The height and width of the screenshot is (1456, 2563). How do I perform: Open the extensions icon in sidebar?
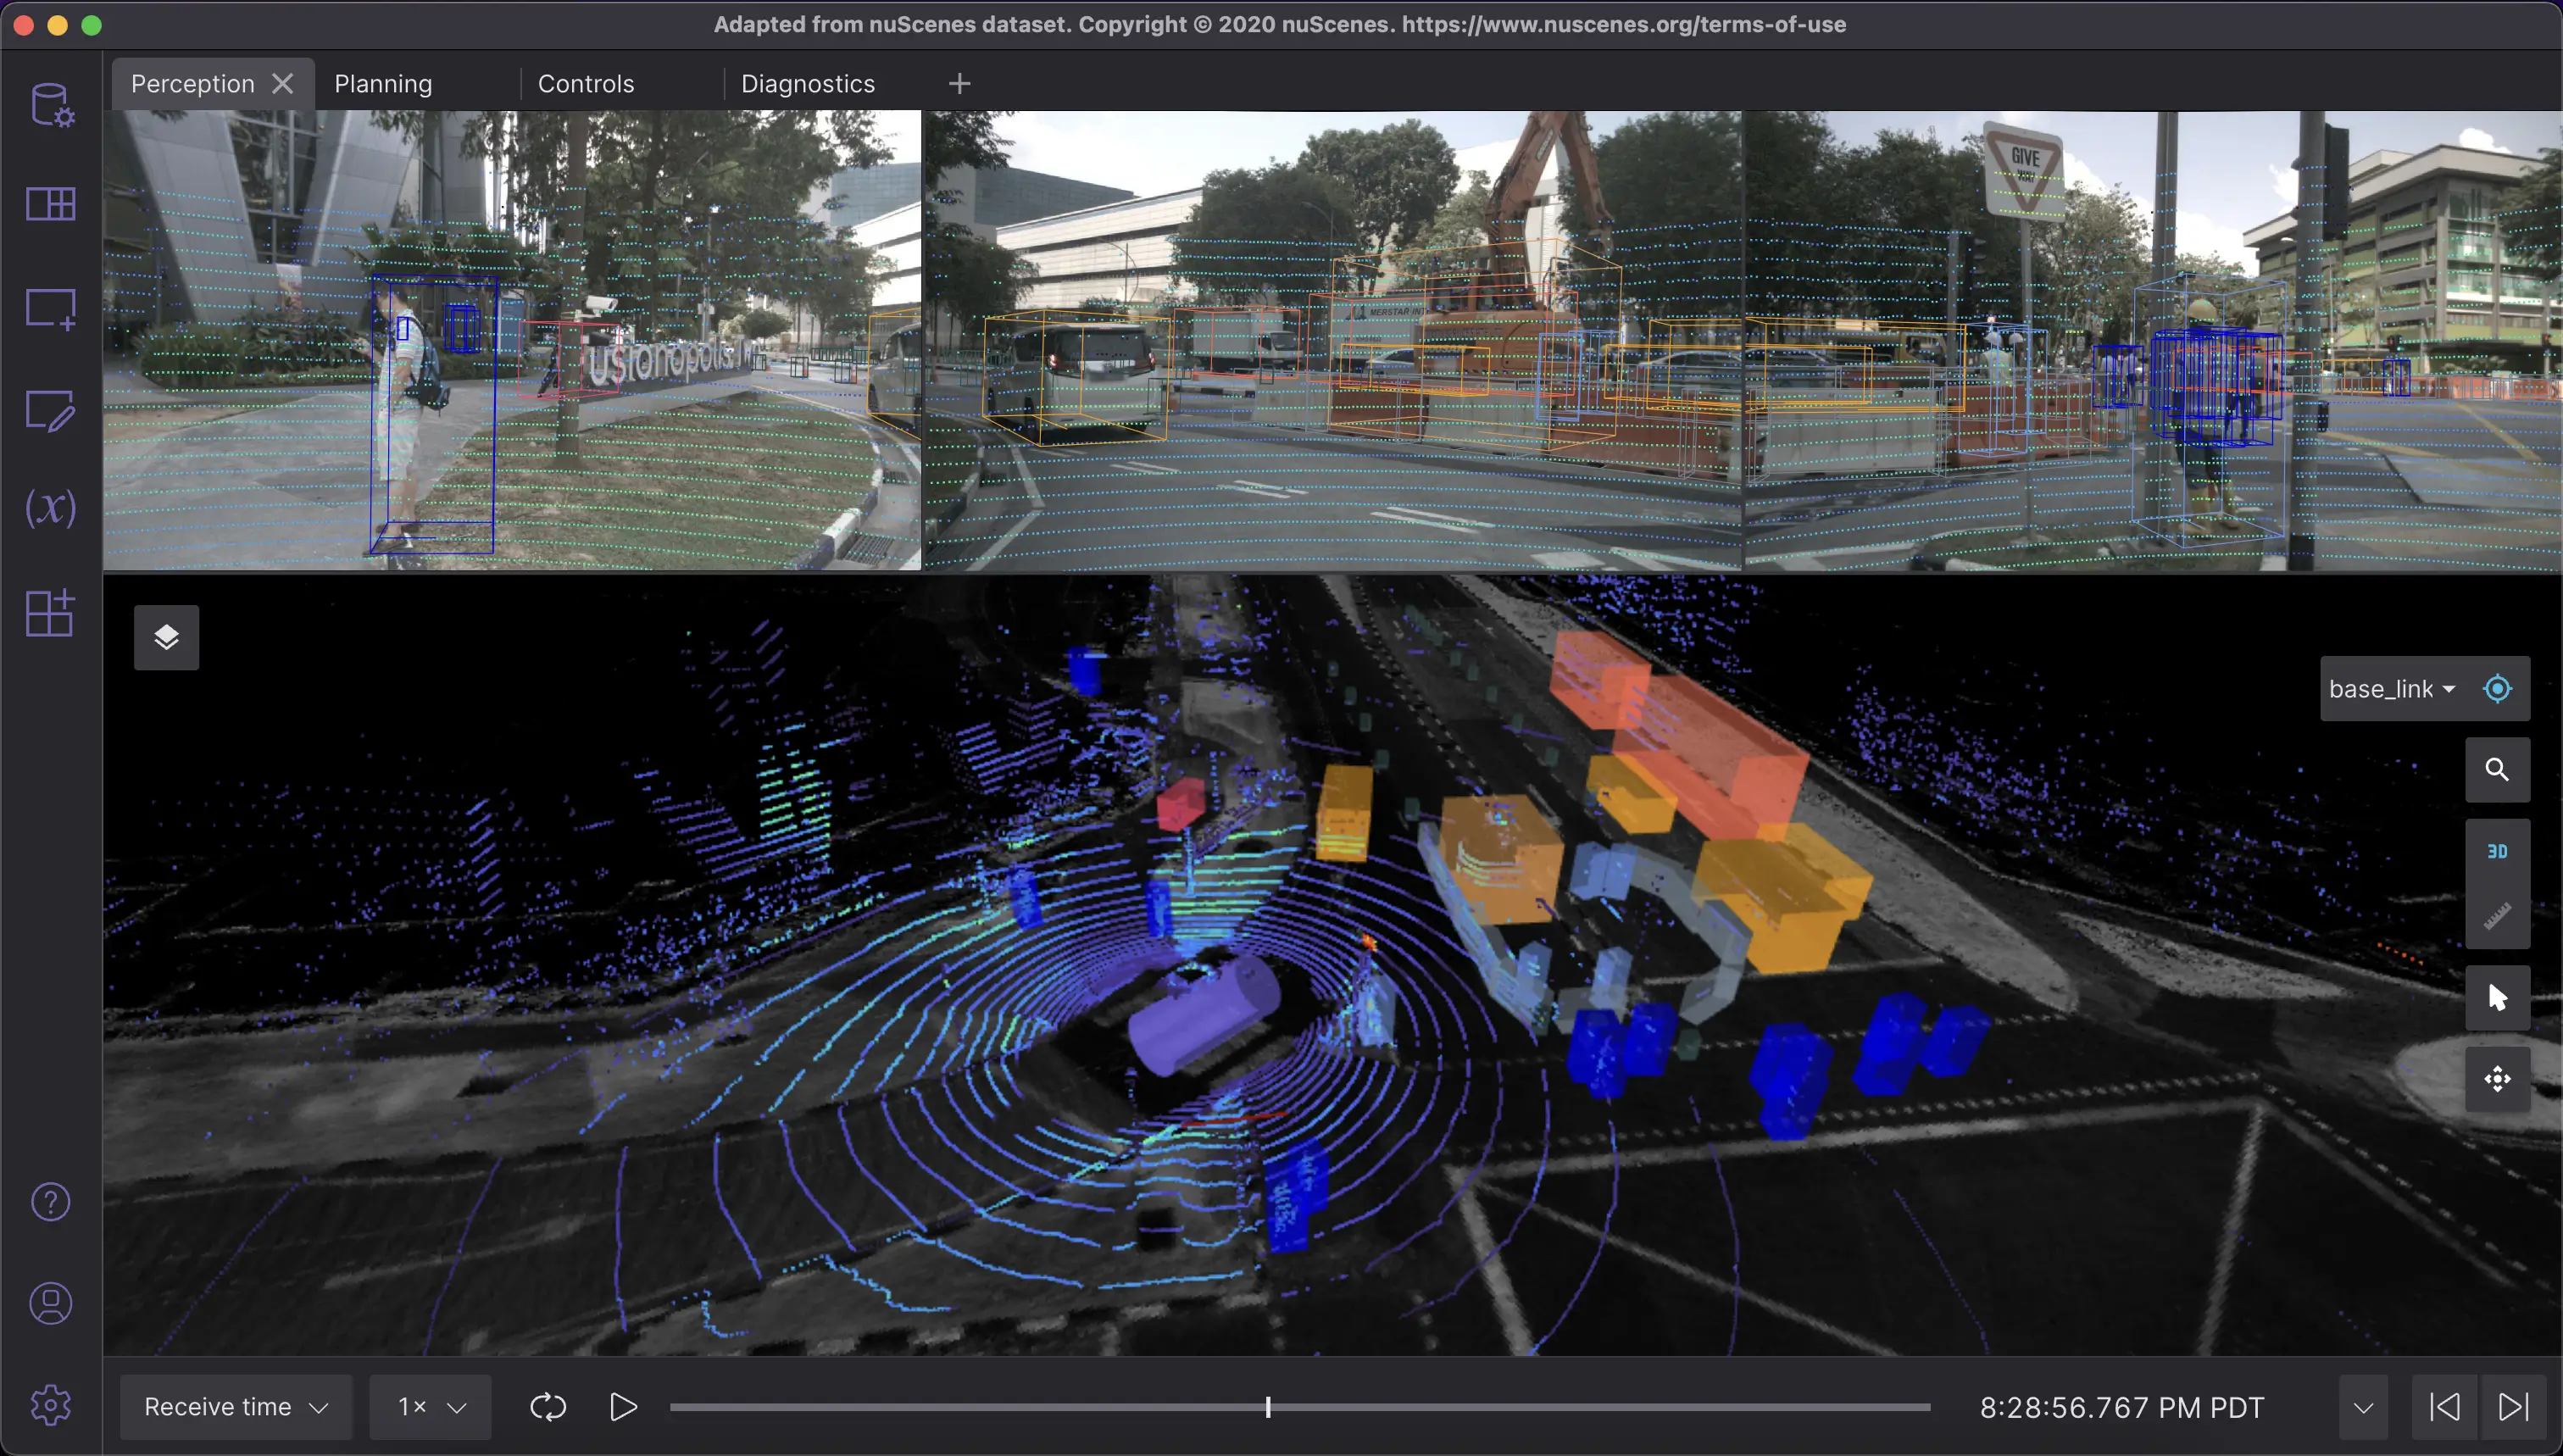click(50, 612)
